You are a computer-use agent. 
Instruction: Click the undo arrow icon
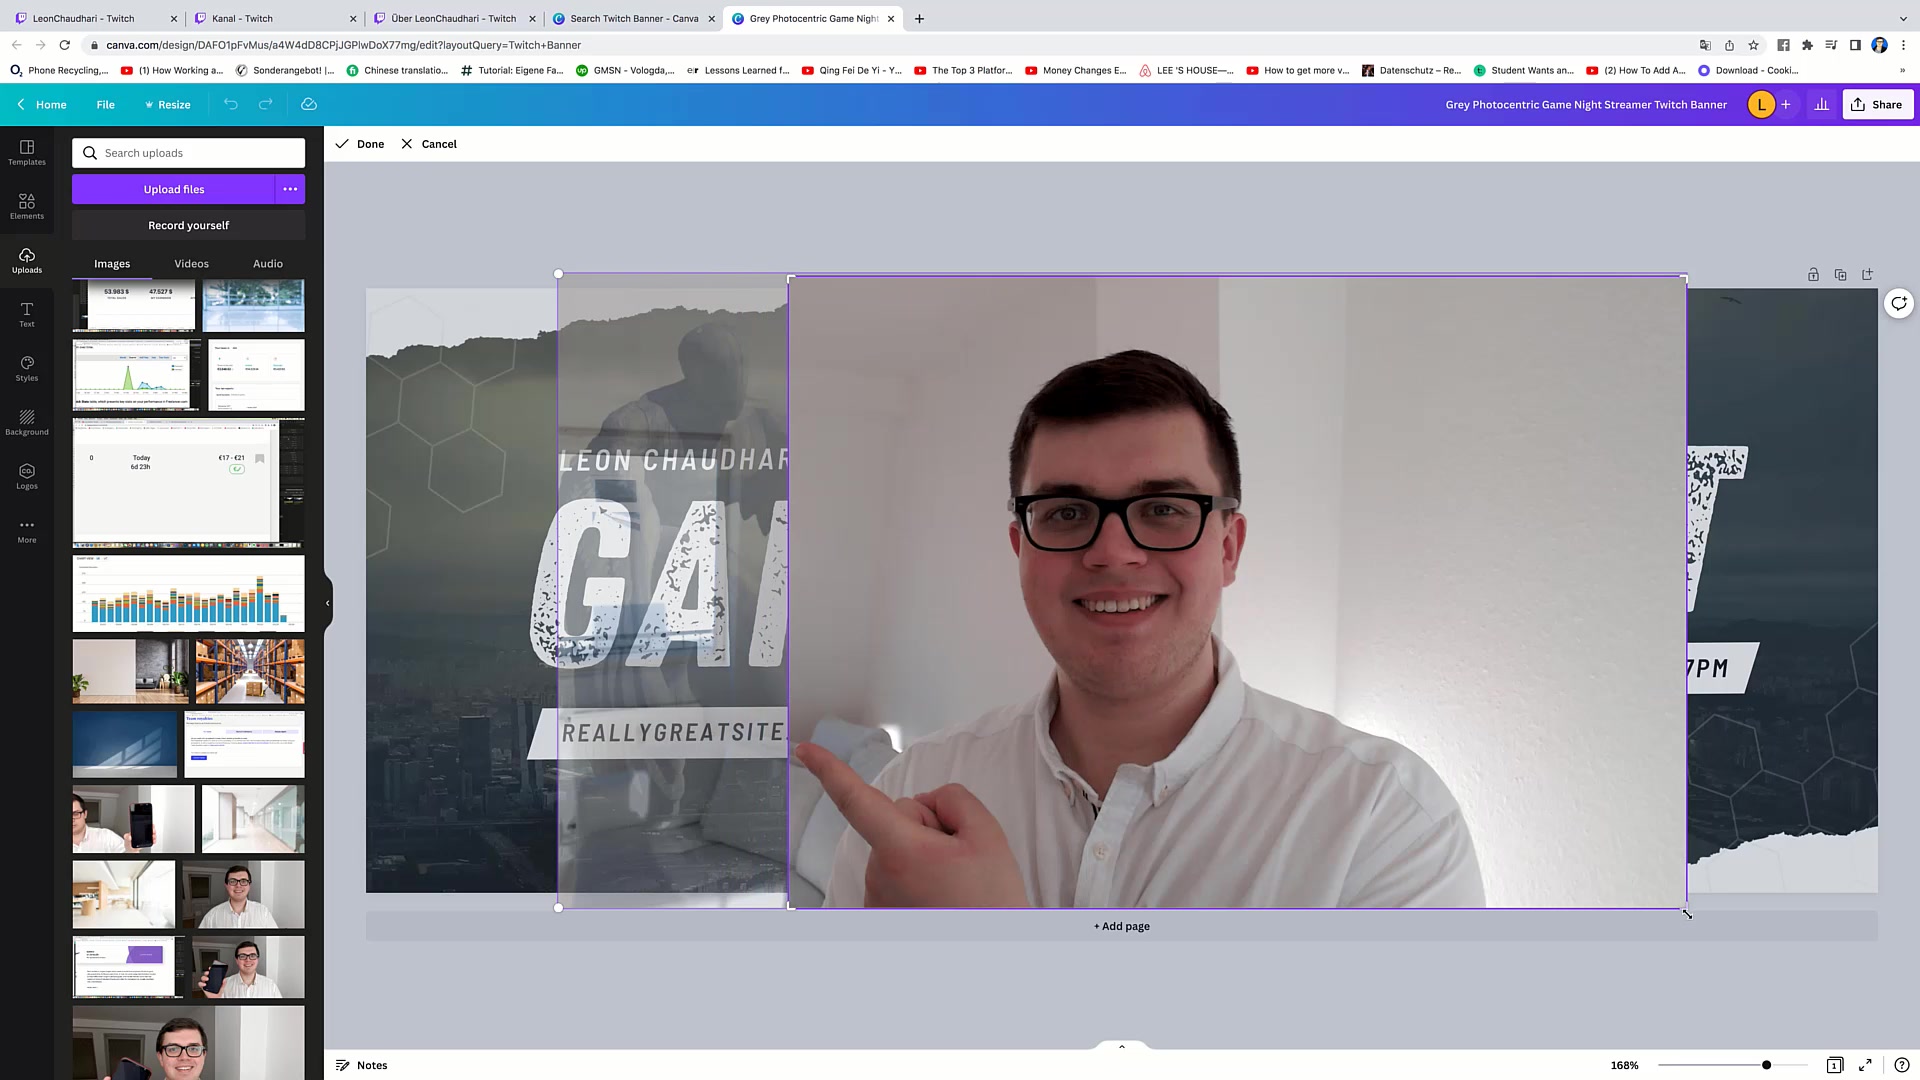231,104
